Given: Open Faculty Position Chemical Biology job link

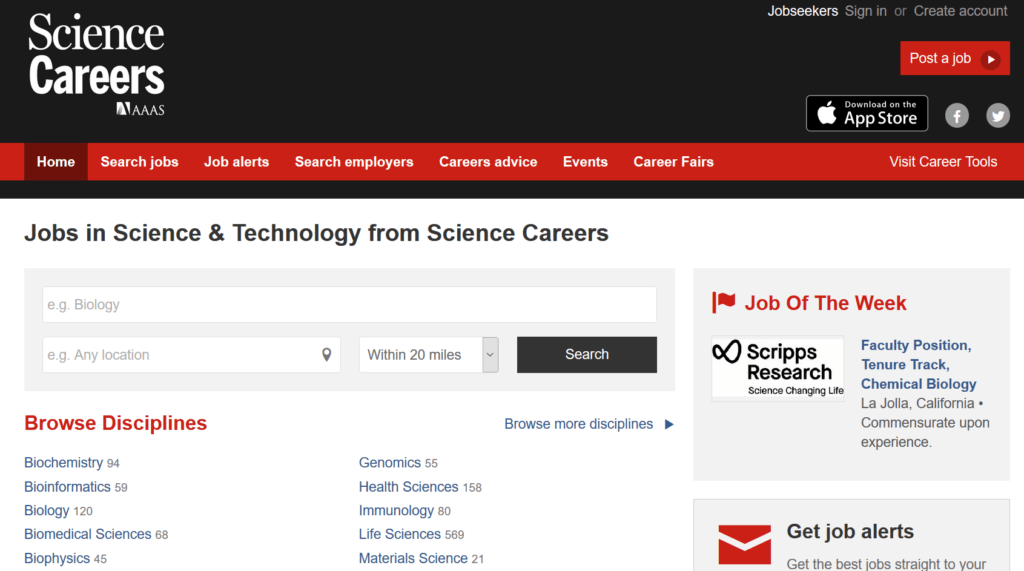Looking at the screenshot, I should (x=919, y=365).
